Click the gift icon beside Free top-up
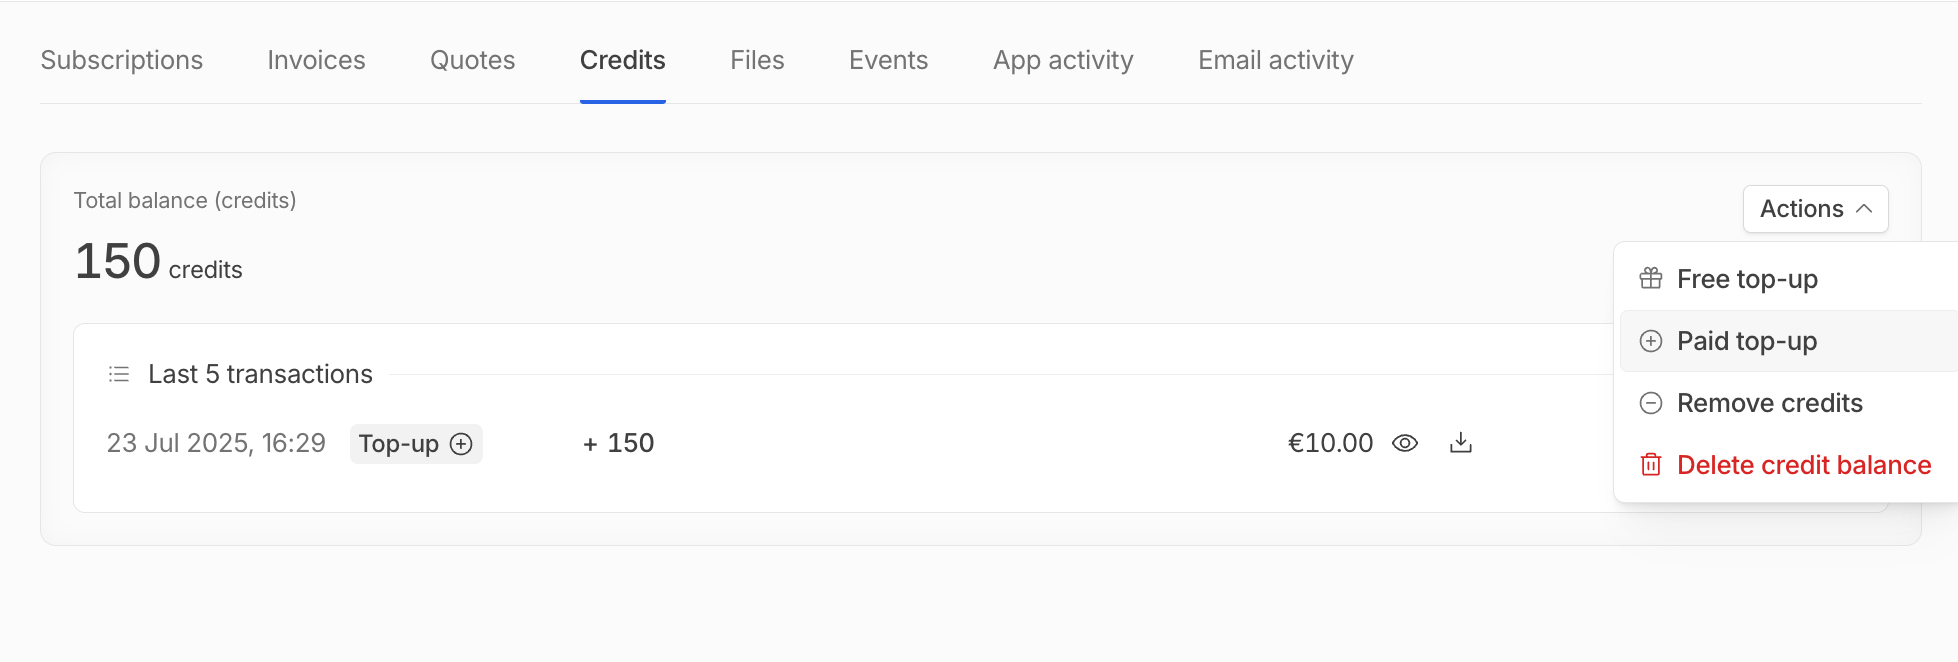 coord(1651,279)
